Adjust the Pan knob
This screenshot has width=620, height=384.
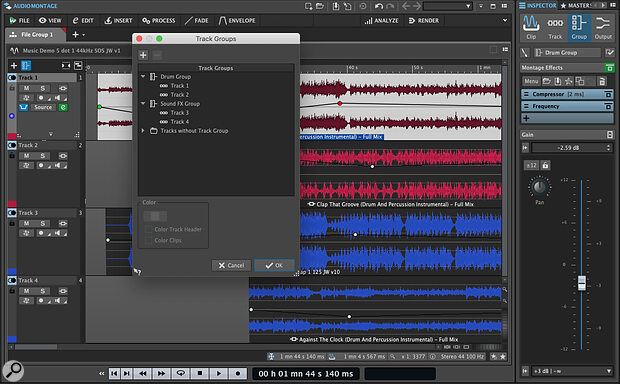coord(539,187)
